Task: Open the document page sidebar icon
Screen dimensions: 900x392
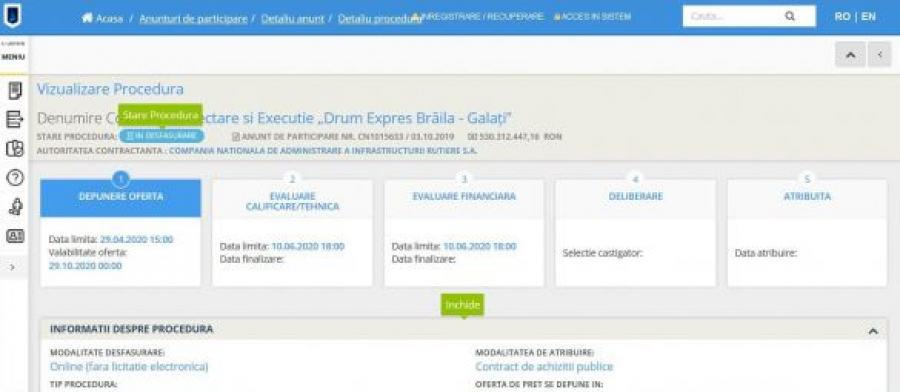Action: click(x=15, y=91)
